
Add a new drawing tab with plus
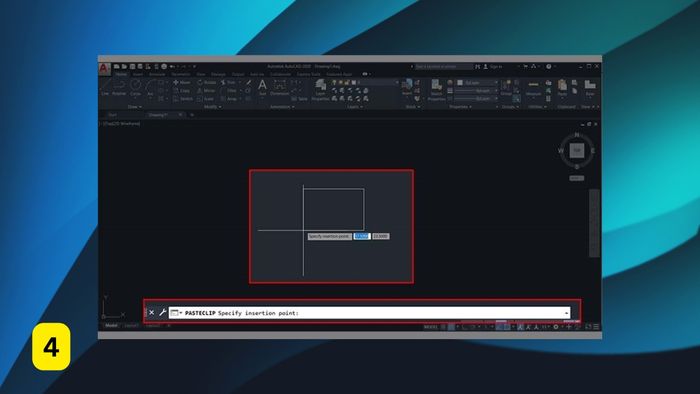(x=192, y=115)
